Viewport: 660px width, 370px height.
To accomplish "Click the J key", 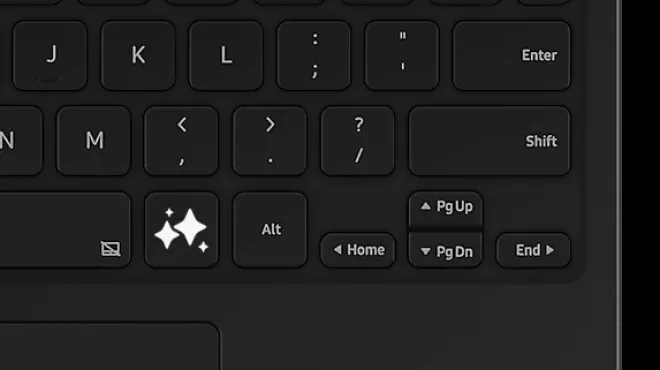I will 50,56.
